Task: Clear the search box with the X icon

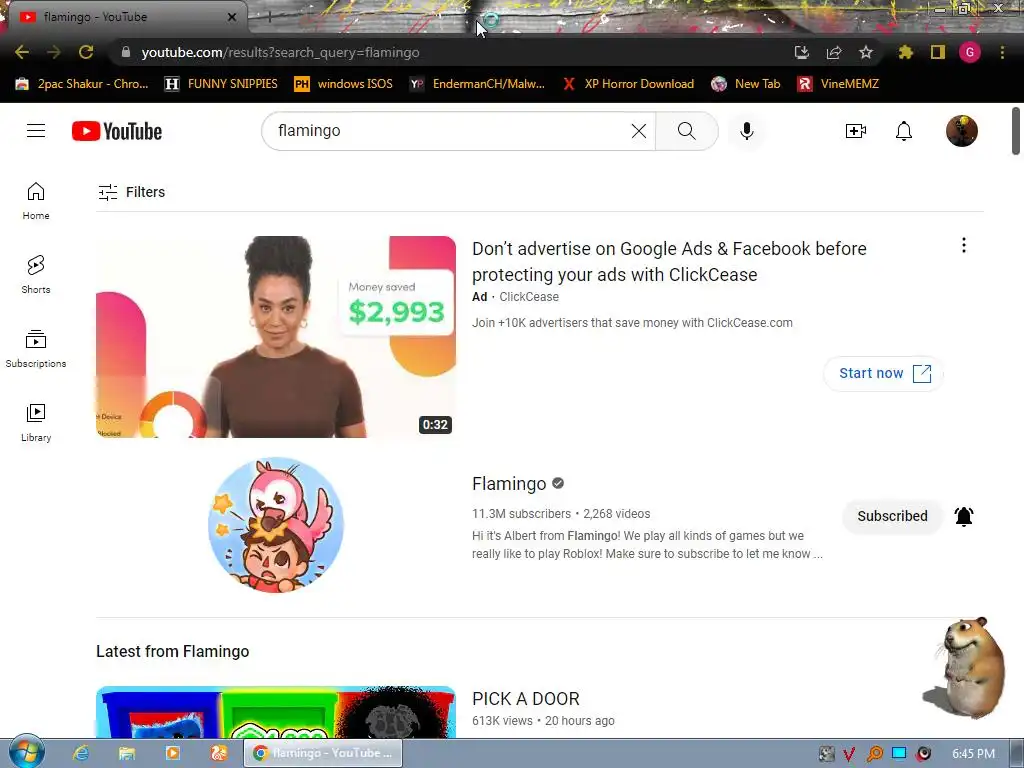Action: click(639, 131)
